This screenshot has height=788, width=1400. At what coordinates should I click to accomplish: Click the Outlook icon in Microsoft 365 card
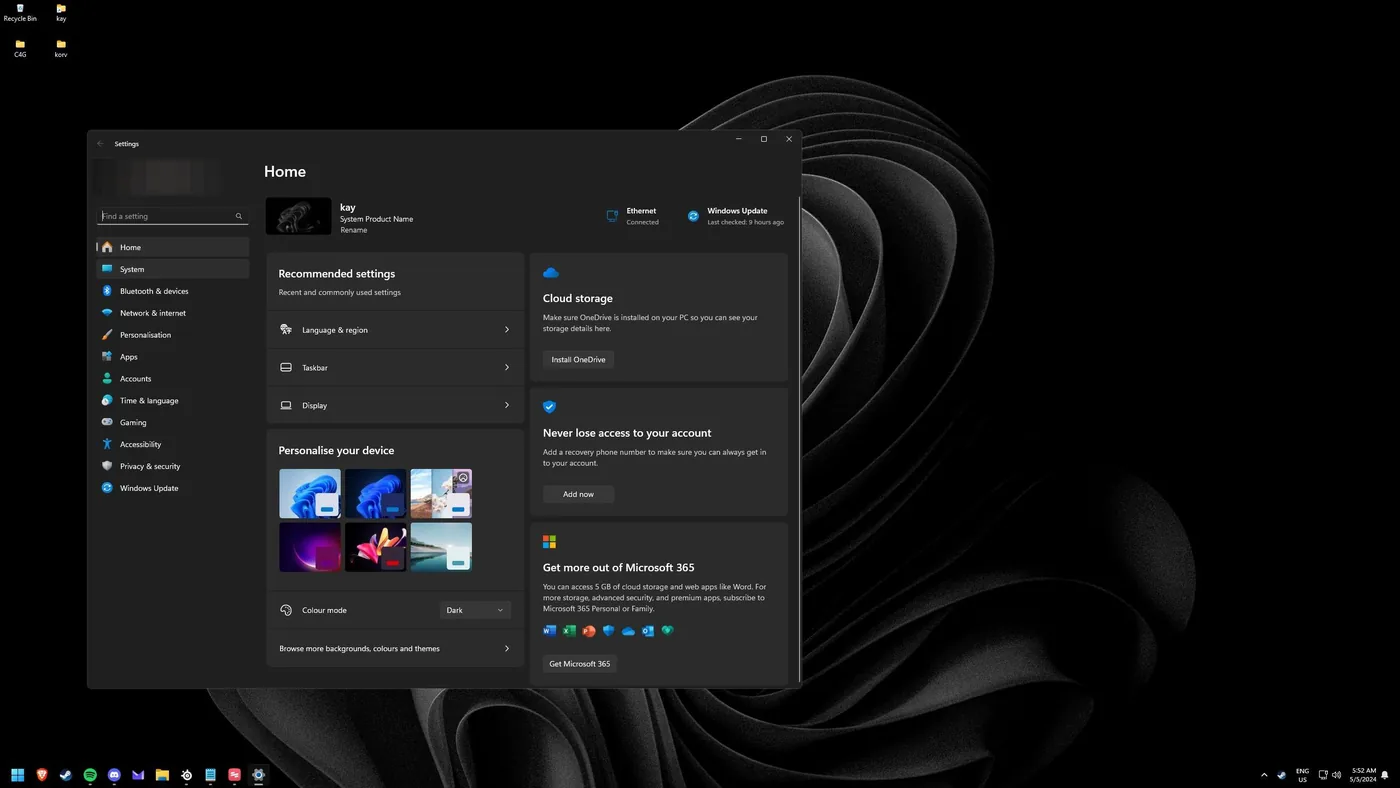[648, 631]
